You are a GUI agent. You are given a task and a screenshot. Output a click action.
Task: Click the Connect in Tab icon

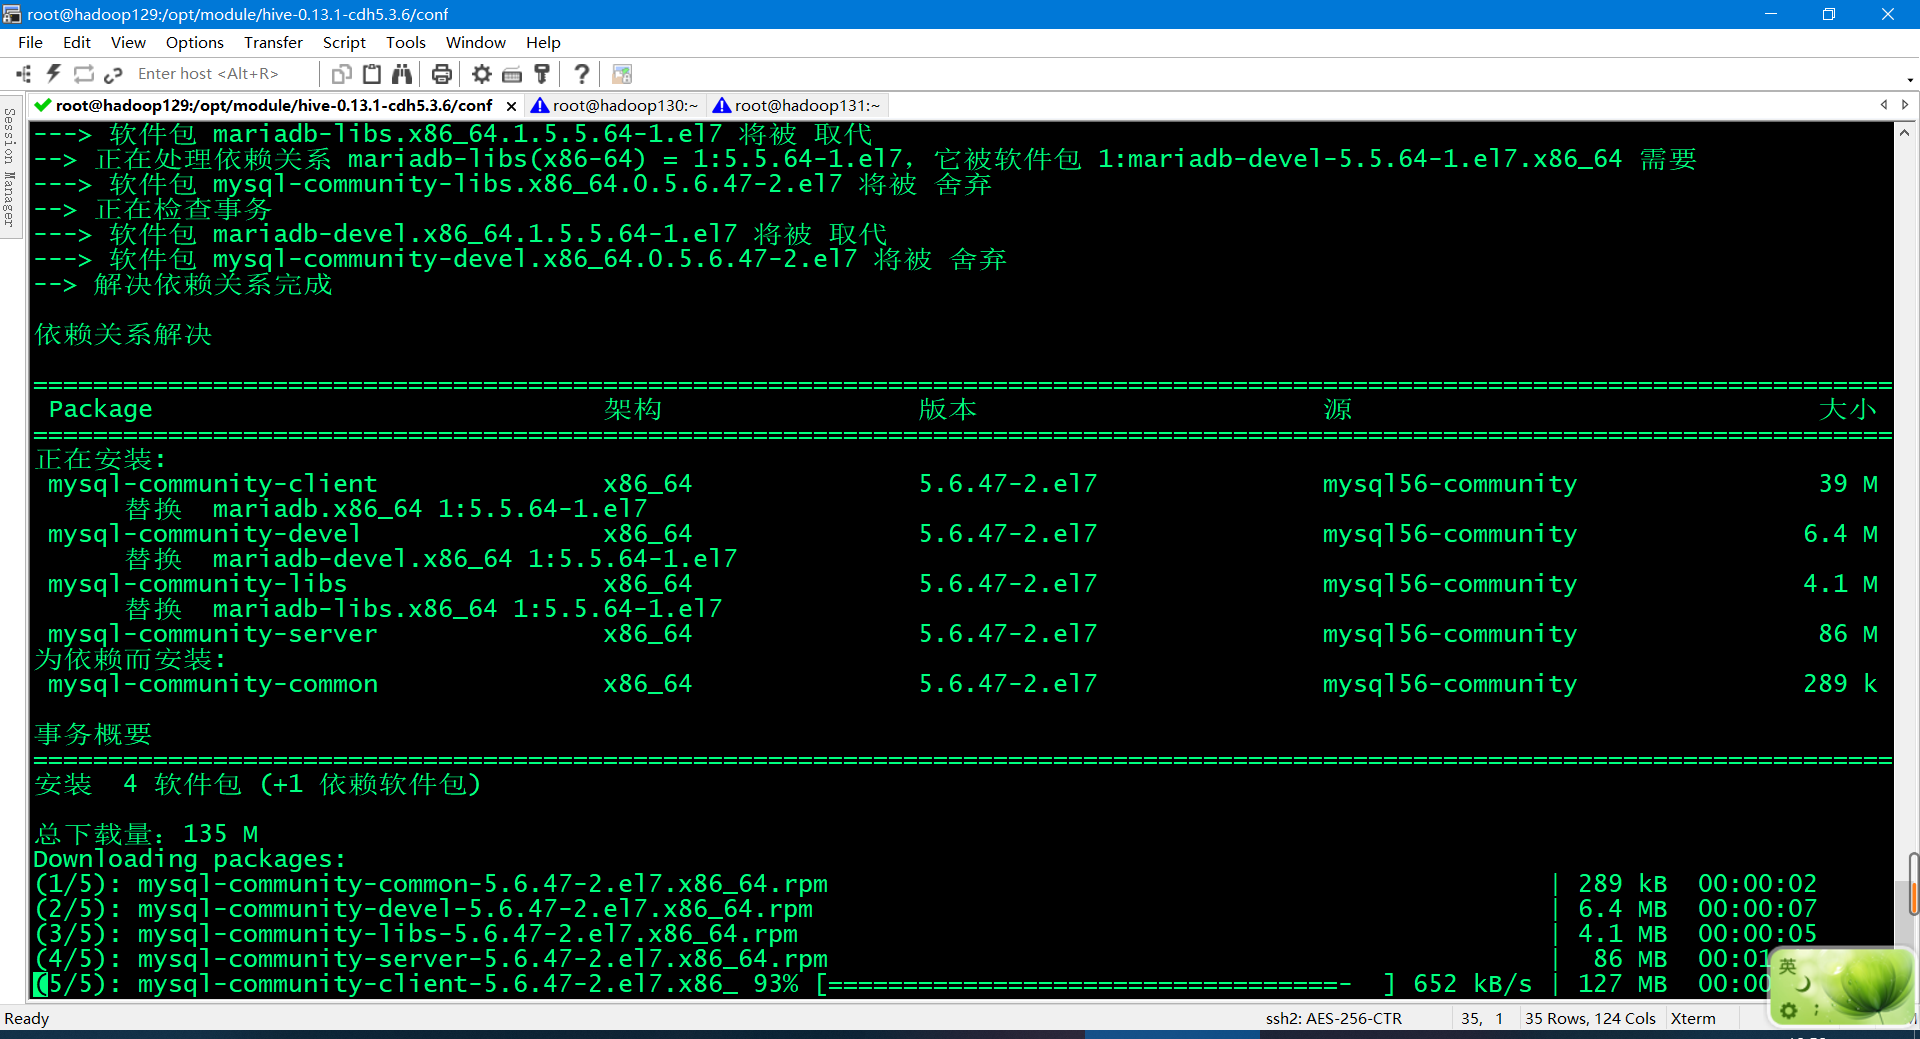[x=84, y=74]
